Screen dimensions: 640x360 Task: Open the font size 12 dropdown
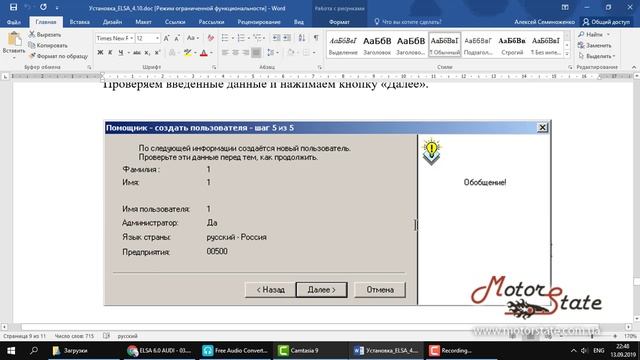pyautogui.click(x=157, y=38)
